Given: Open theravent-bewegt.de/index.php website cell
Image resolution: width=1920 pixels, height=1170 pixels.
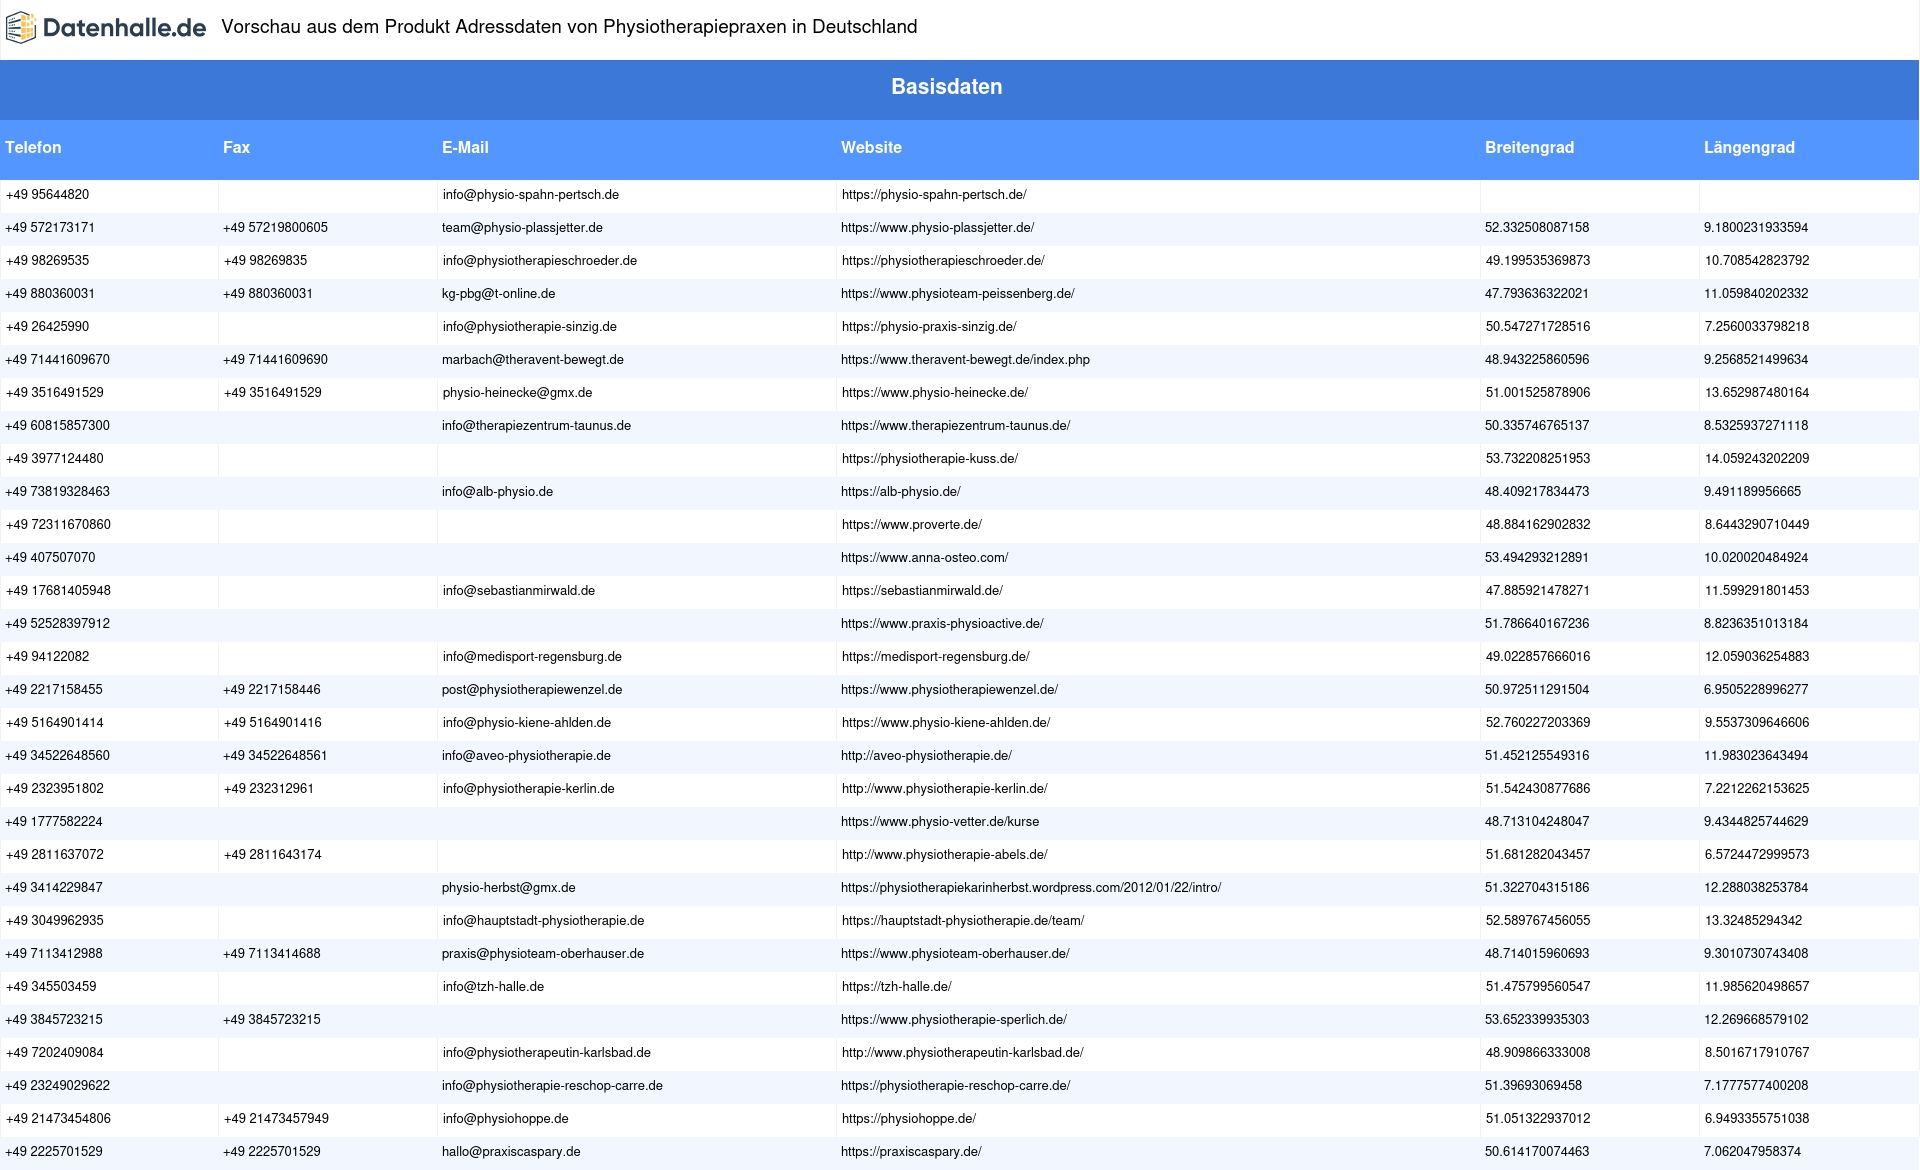Looking at the screenshot, I should tap(965, 360).
